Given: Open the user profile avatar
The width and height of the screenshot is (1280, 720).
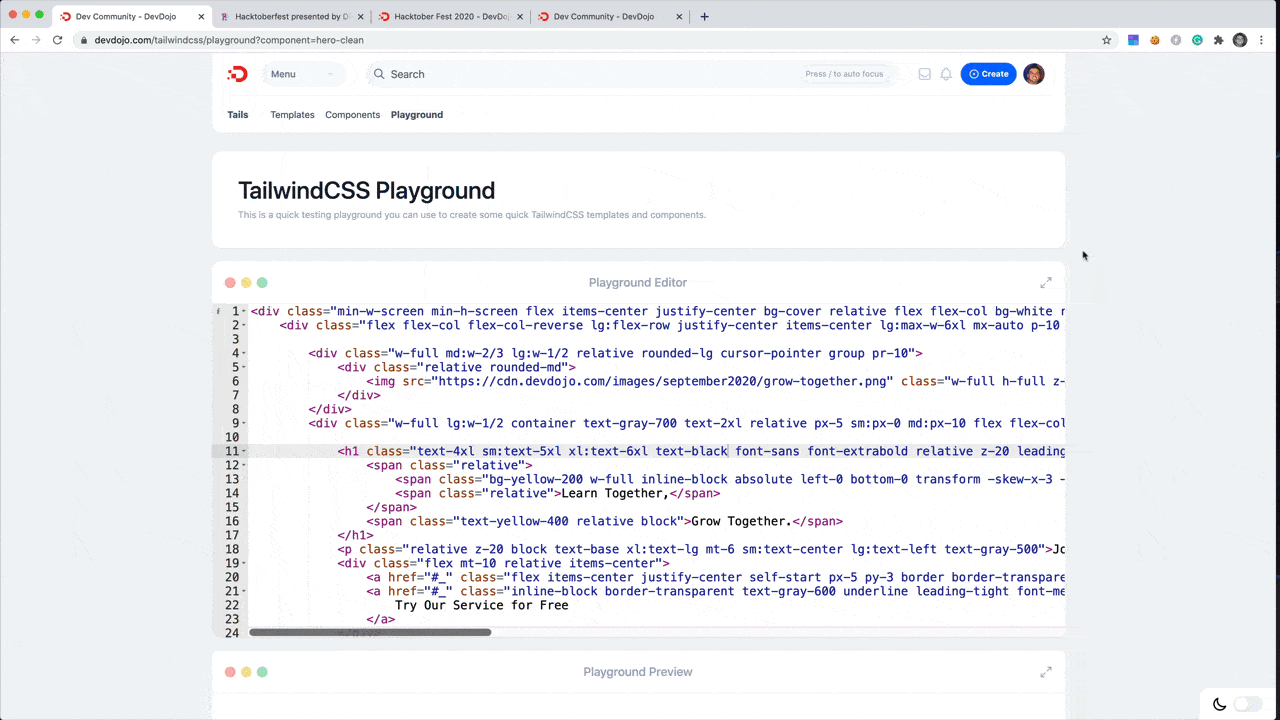Looking at the screenshot, I should (1034, 74).
